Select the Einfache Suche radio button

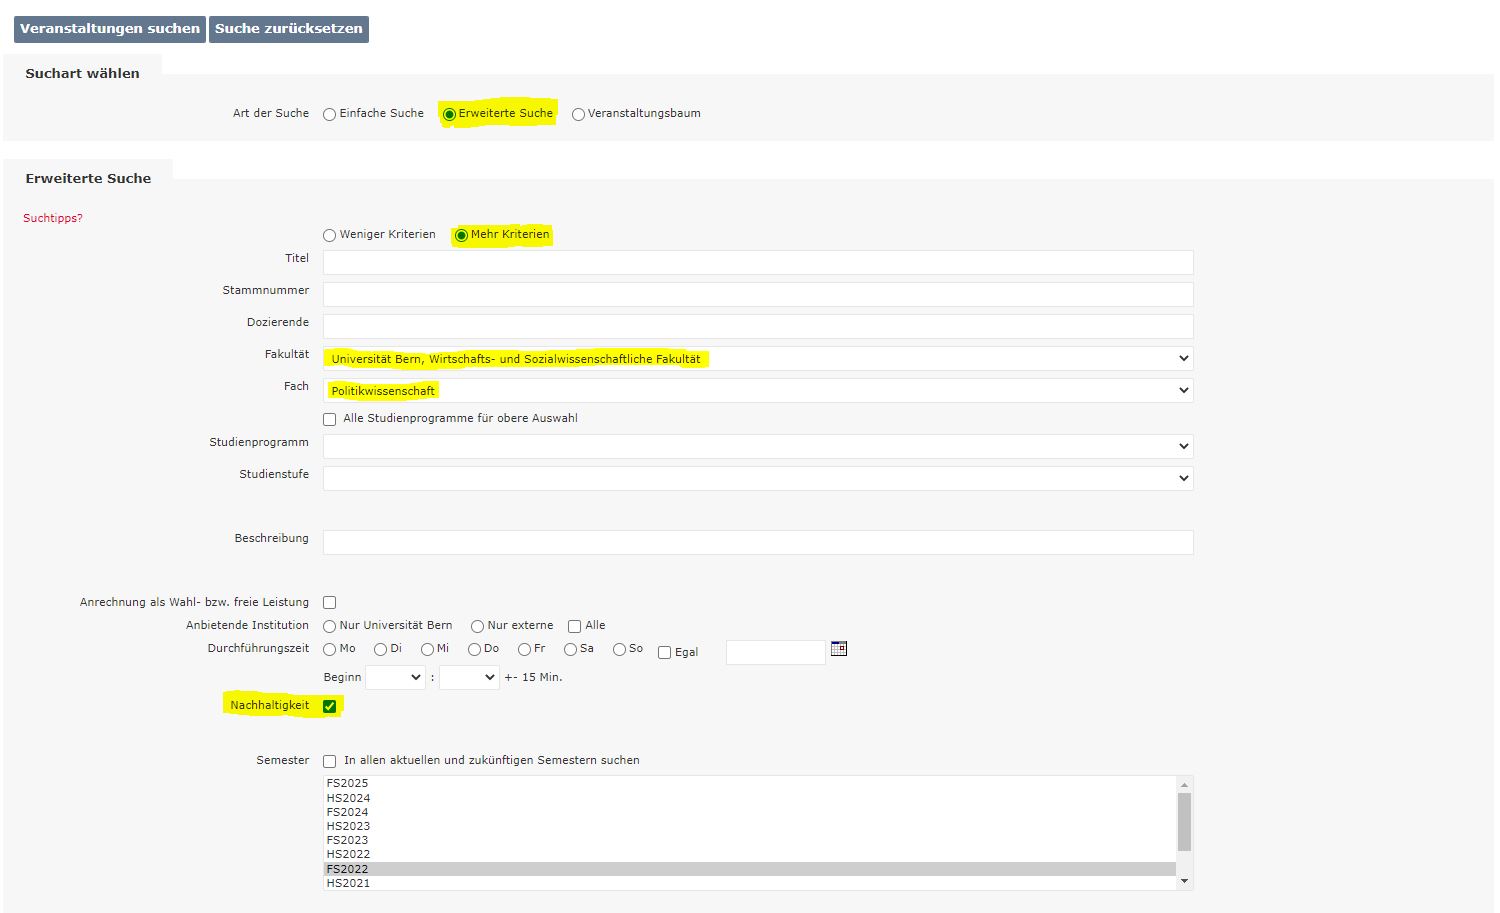coord(329,115)
